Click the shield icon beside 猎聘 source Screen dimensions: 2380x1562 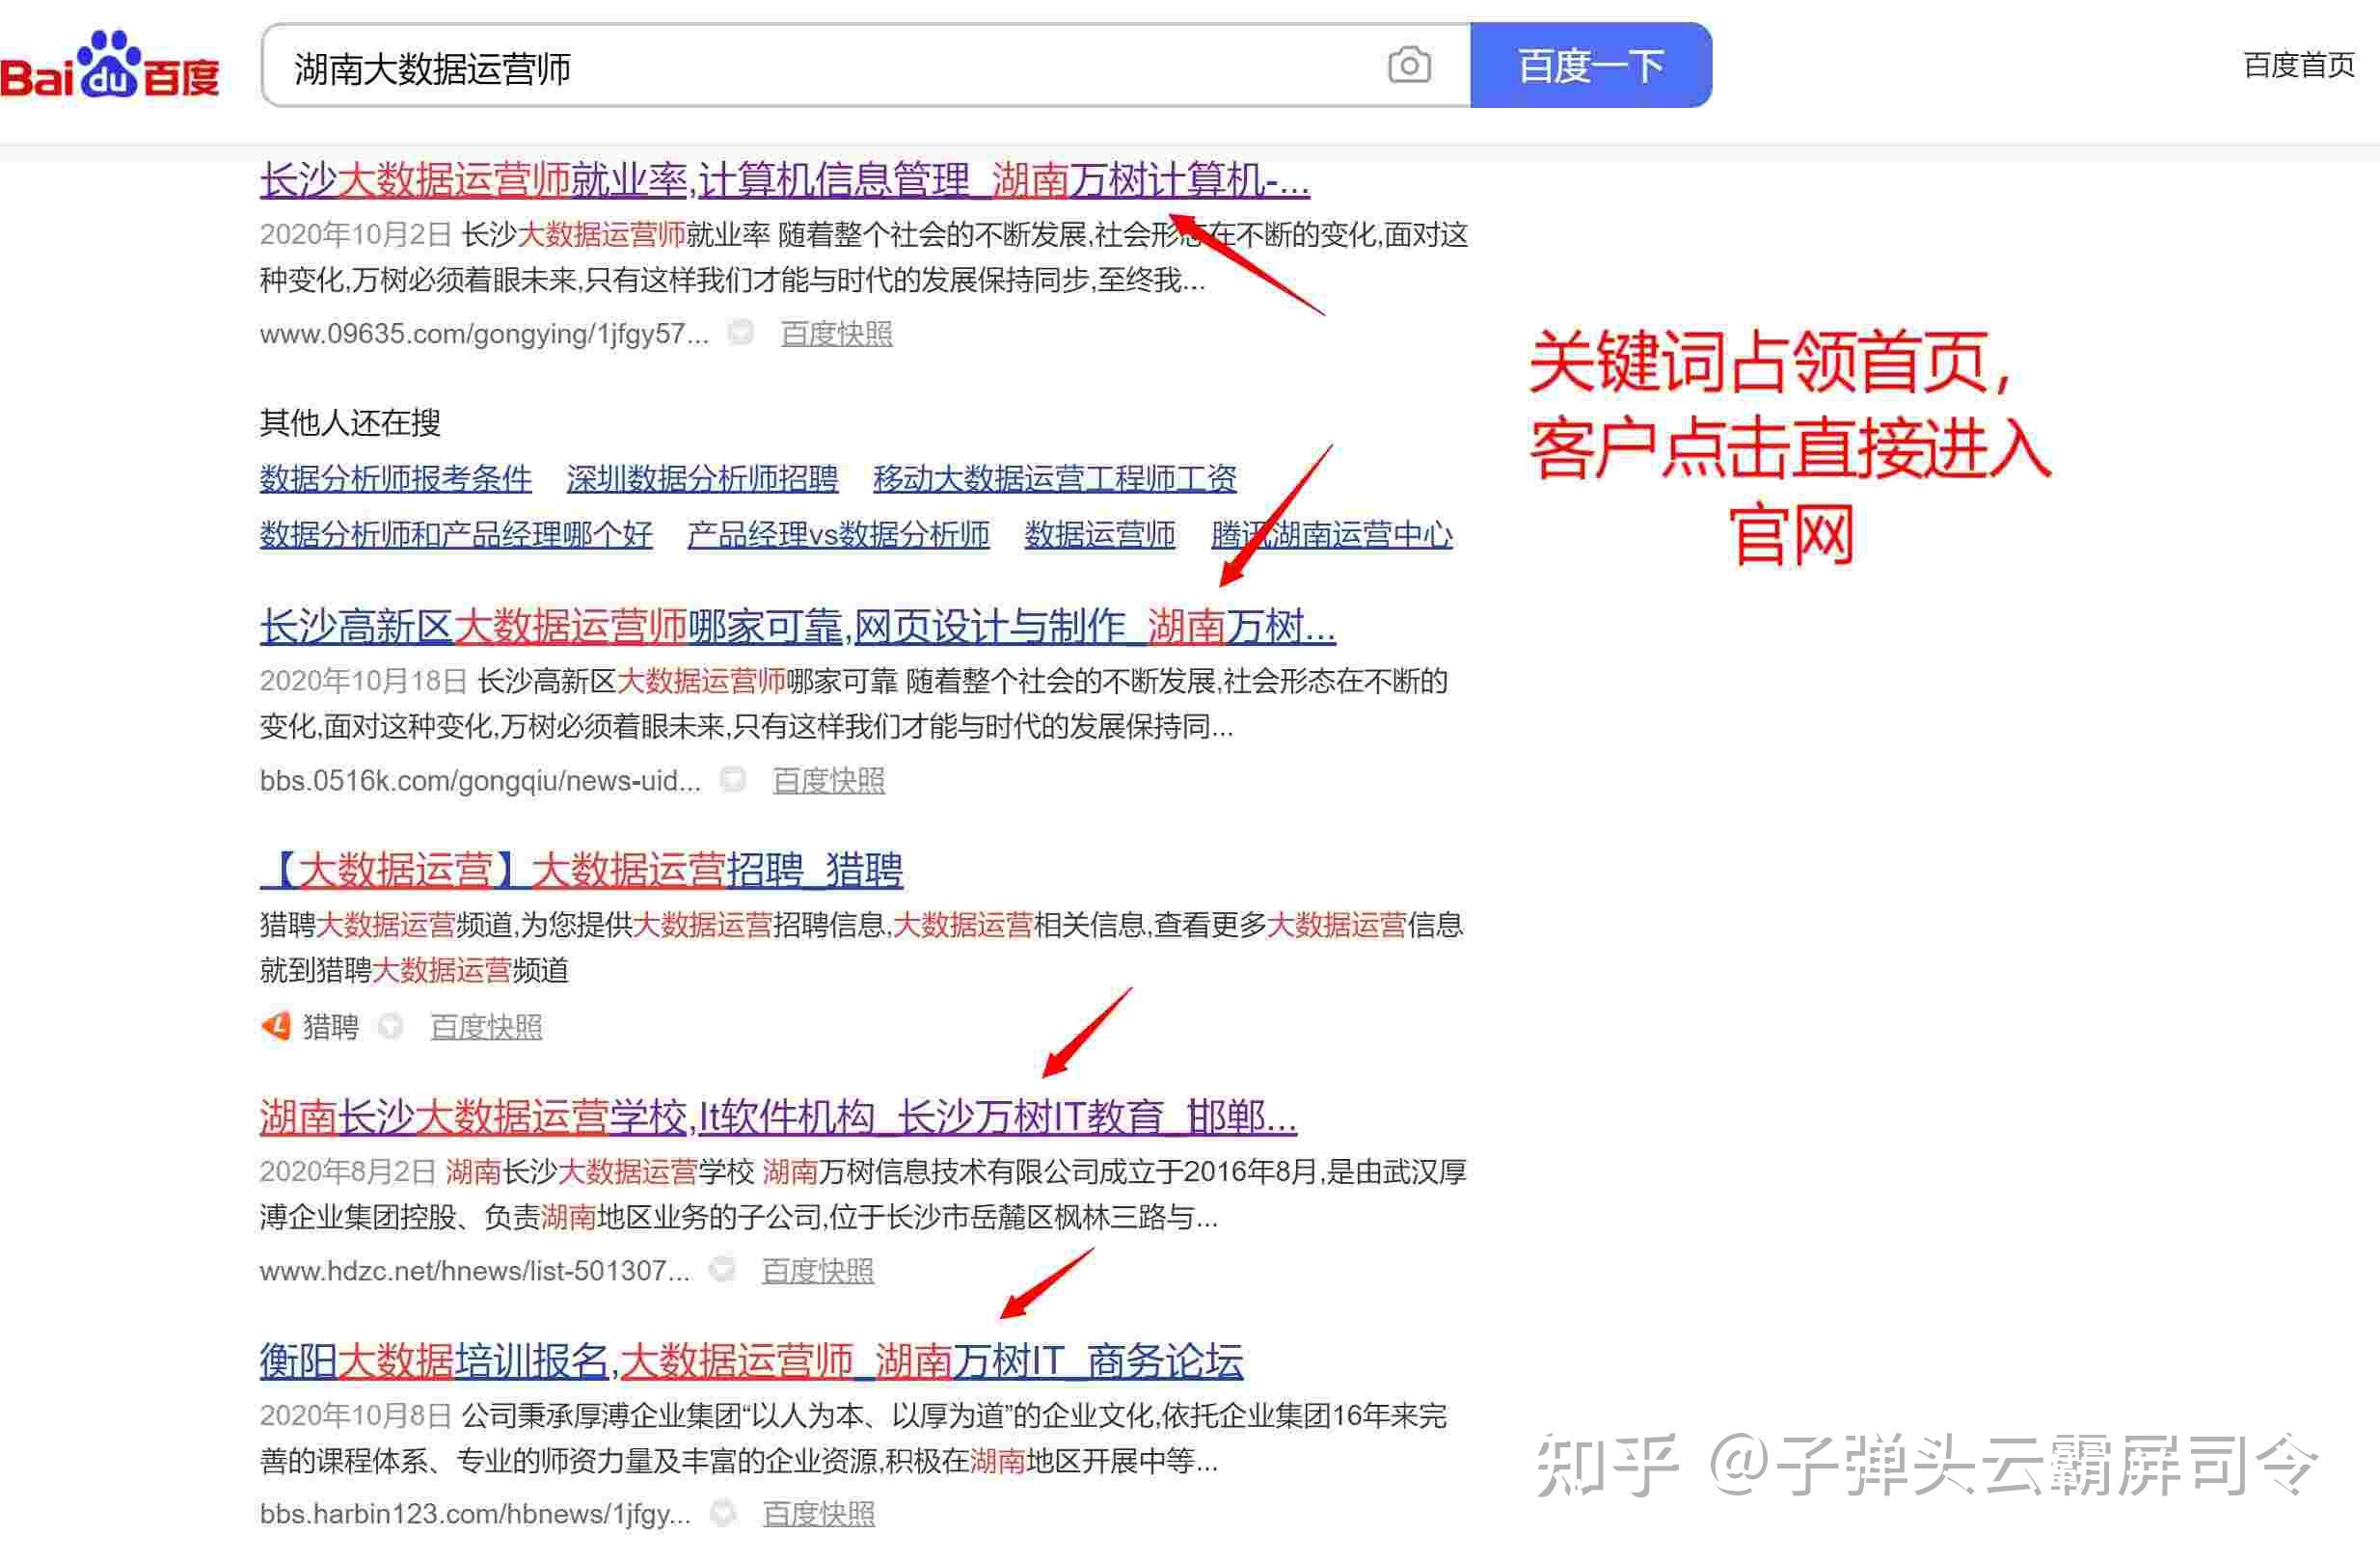[x=391, y=1026]
